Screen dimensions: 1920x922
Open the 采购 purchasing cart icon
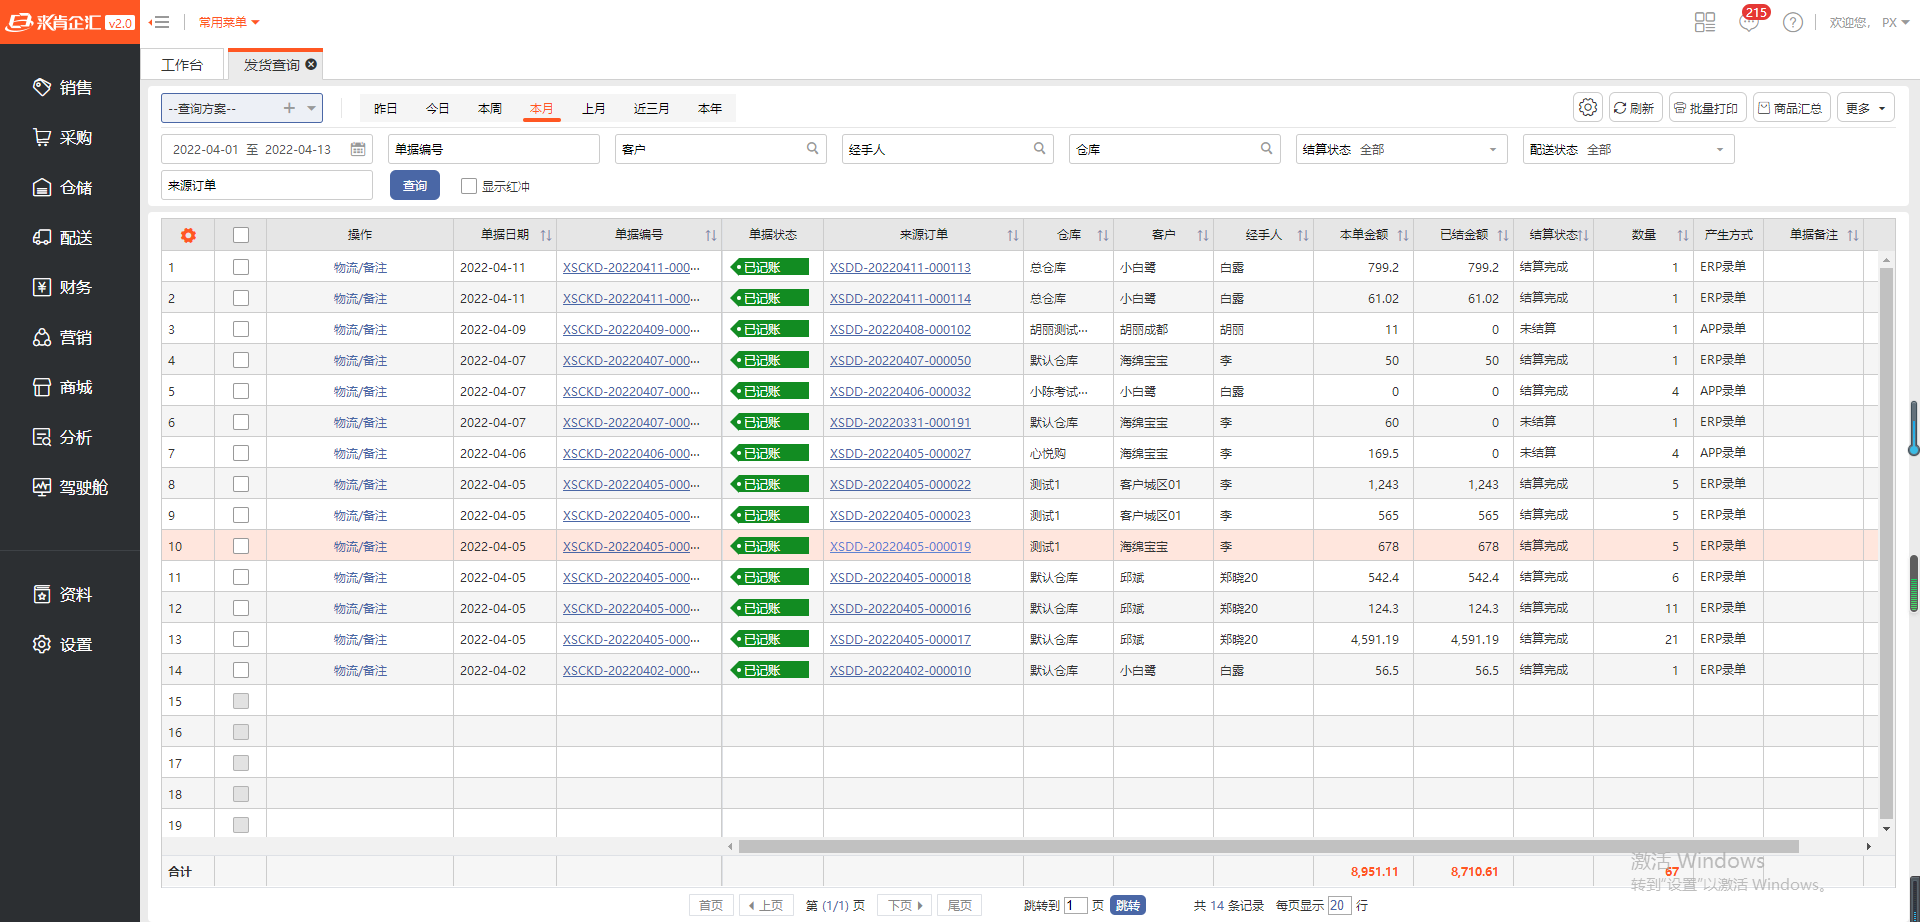(42, 138)
